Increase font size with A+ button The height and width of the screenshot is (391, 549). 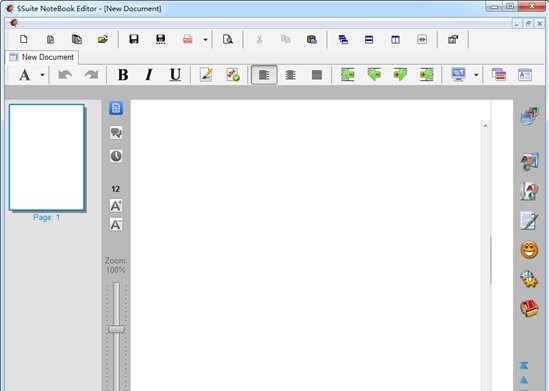116,205
